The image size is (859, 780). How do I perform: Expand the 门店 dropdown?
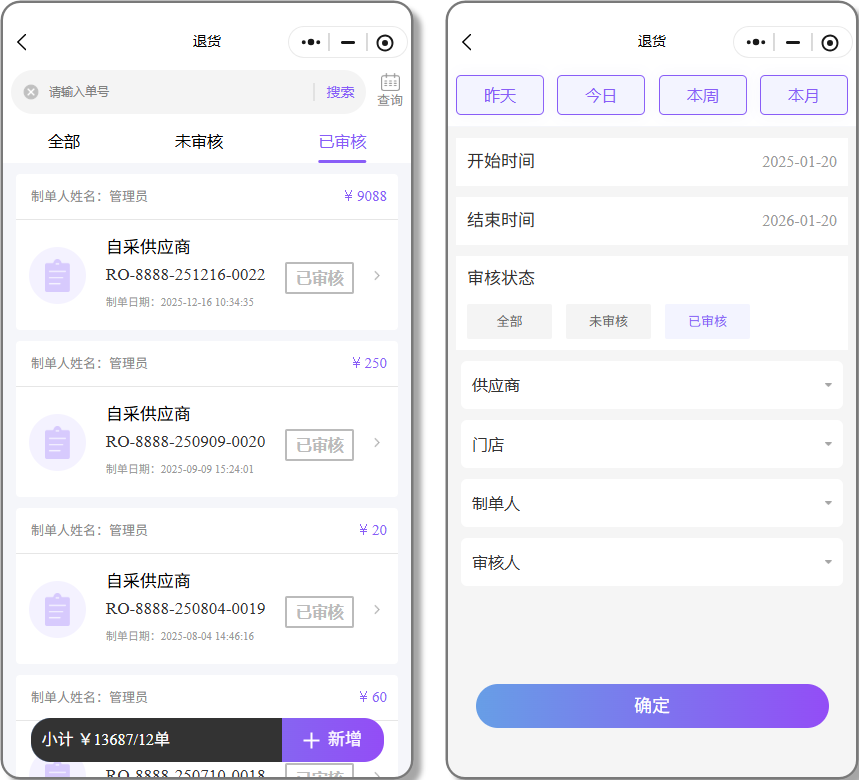pyautogui.click(x=651, y=444)
